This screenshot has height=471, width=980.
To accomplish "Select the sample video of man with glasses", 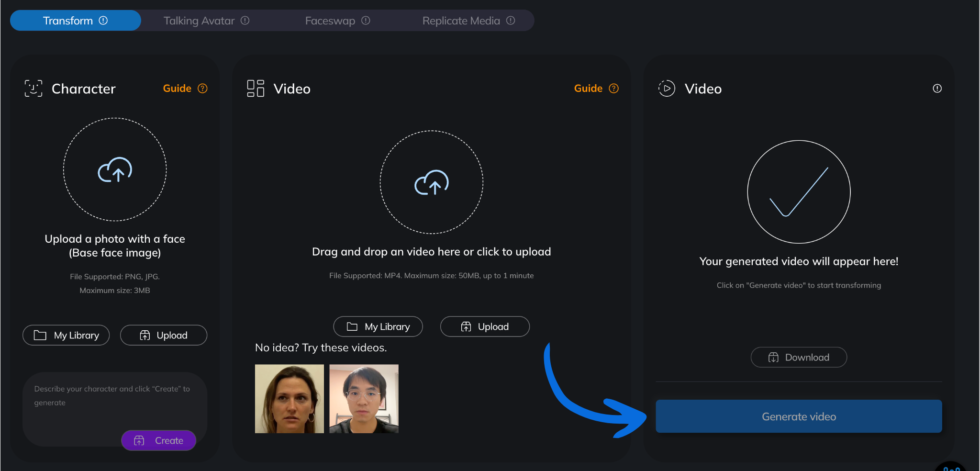I will coord(364,399).
